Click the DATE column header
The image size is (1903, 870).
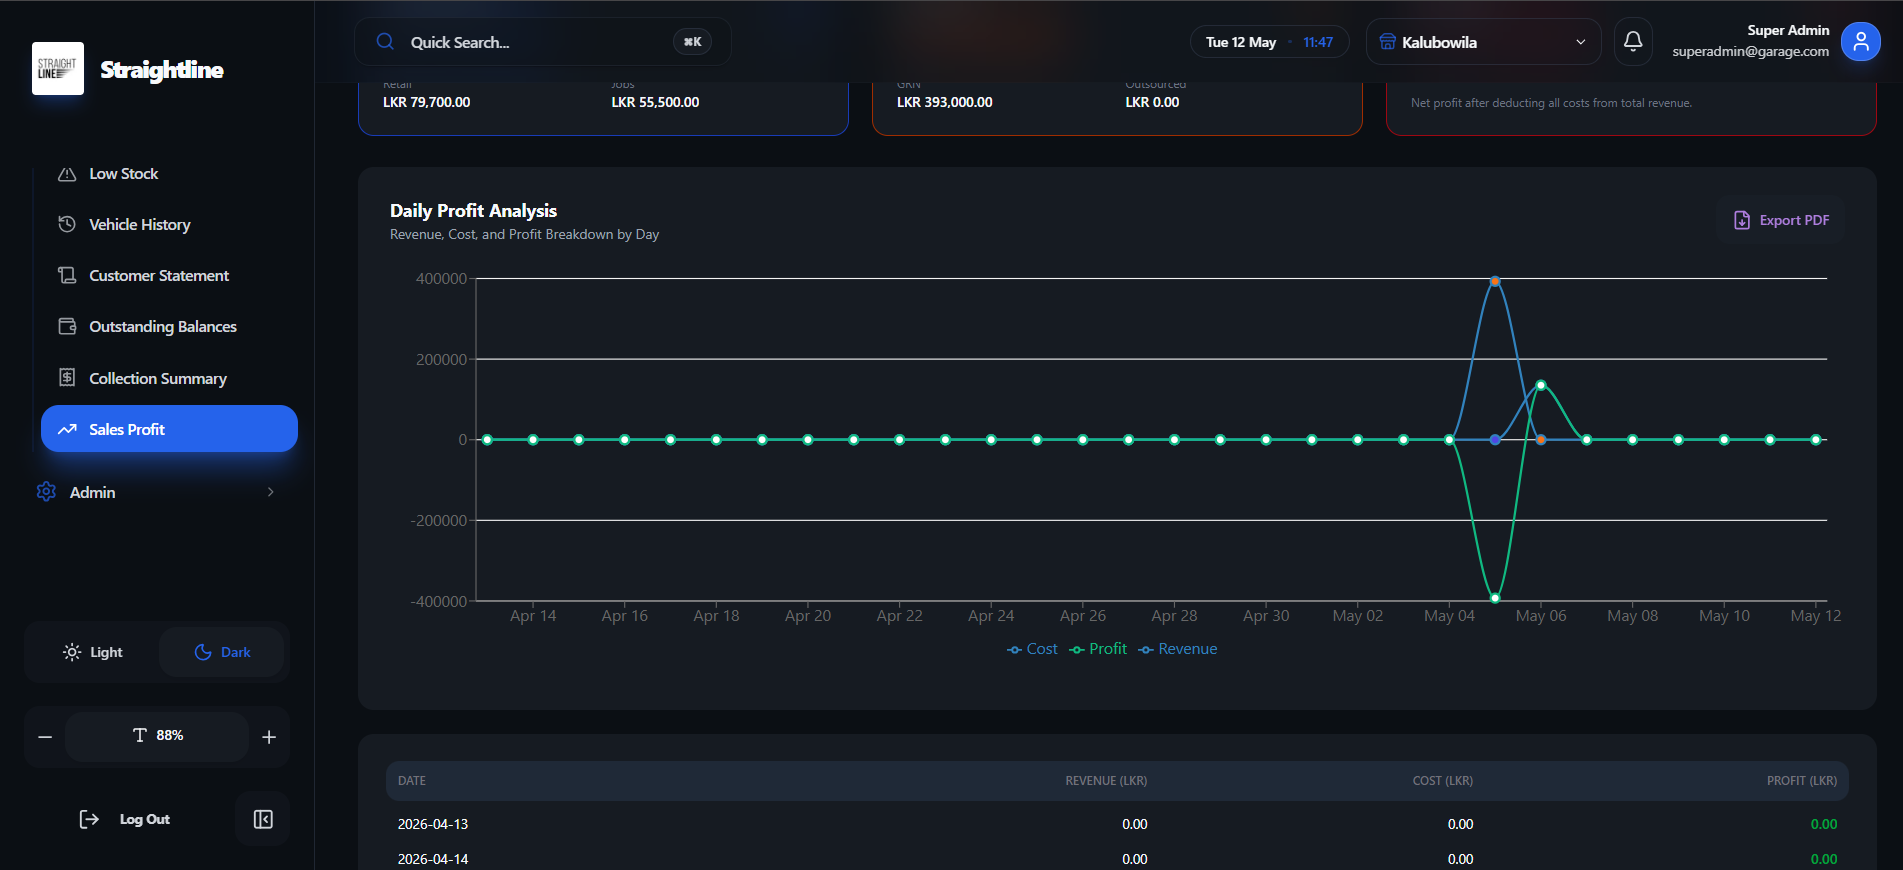[x=412, y=781]
